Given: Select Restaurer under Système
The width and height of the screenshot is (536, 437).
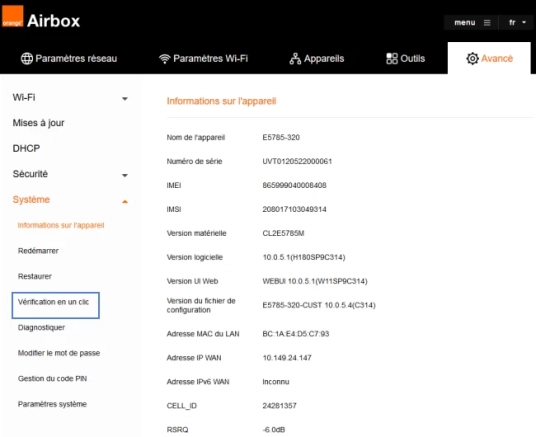Looking at the screenshot, I should (35, 276).
